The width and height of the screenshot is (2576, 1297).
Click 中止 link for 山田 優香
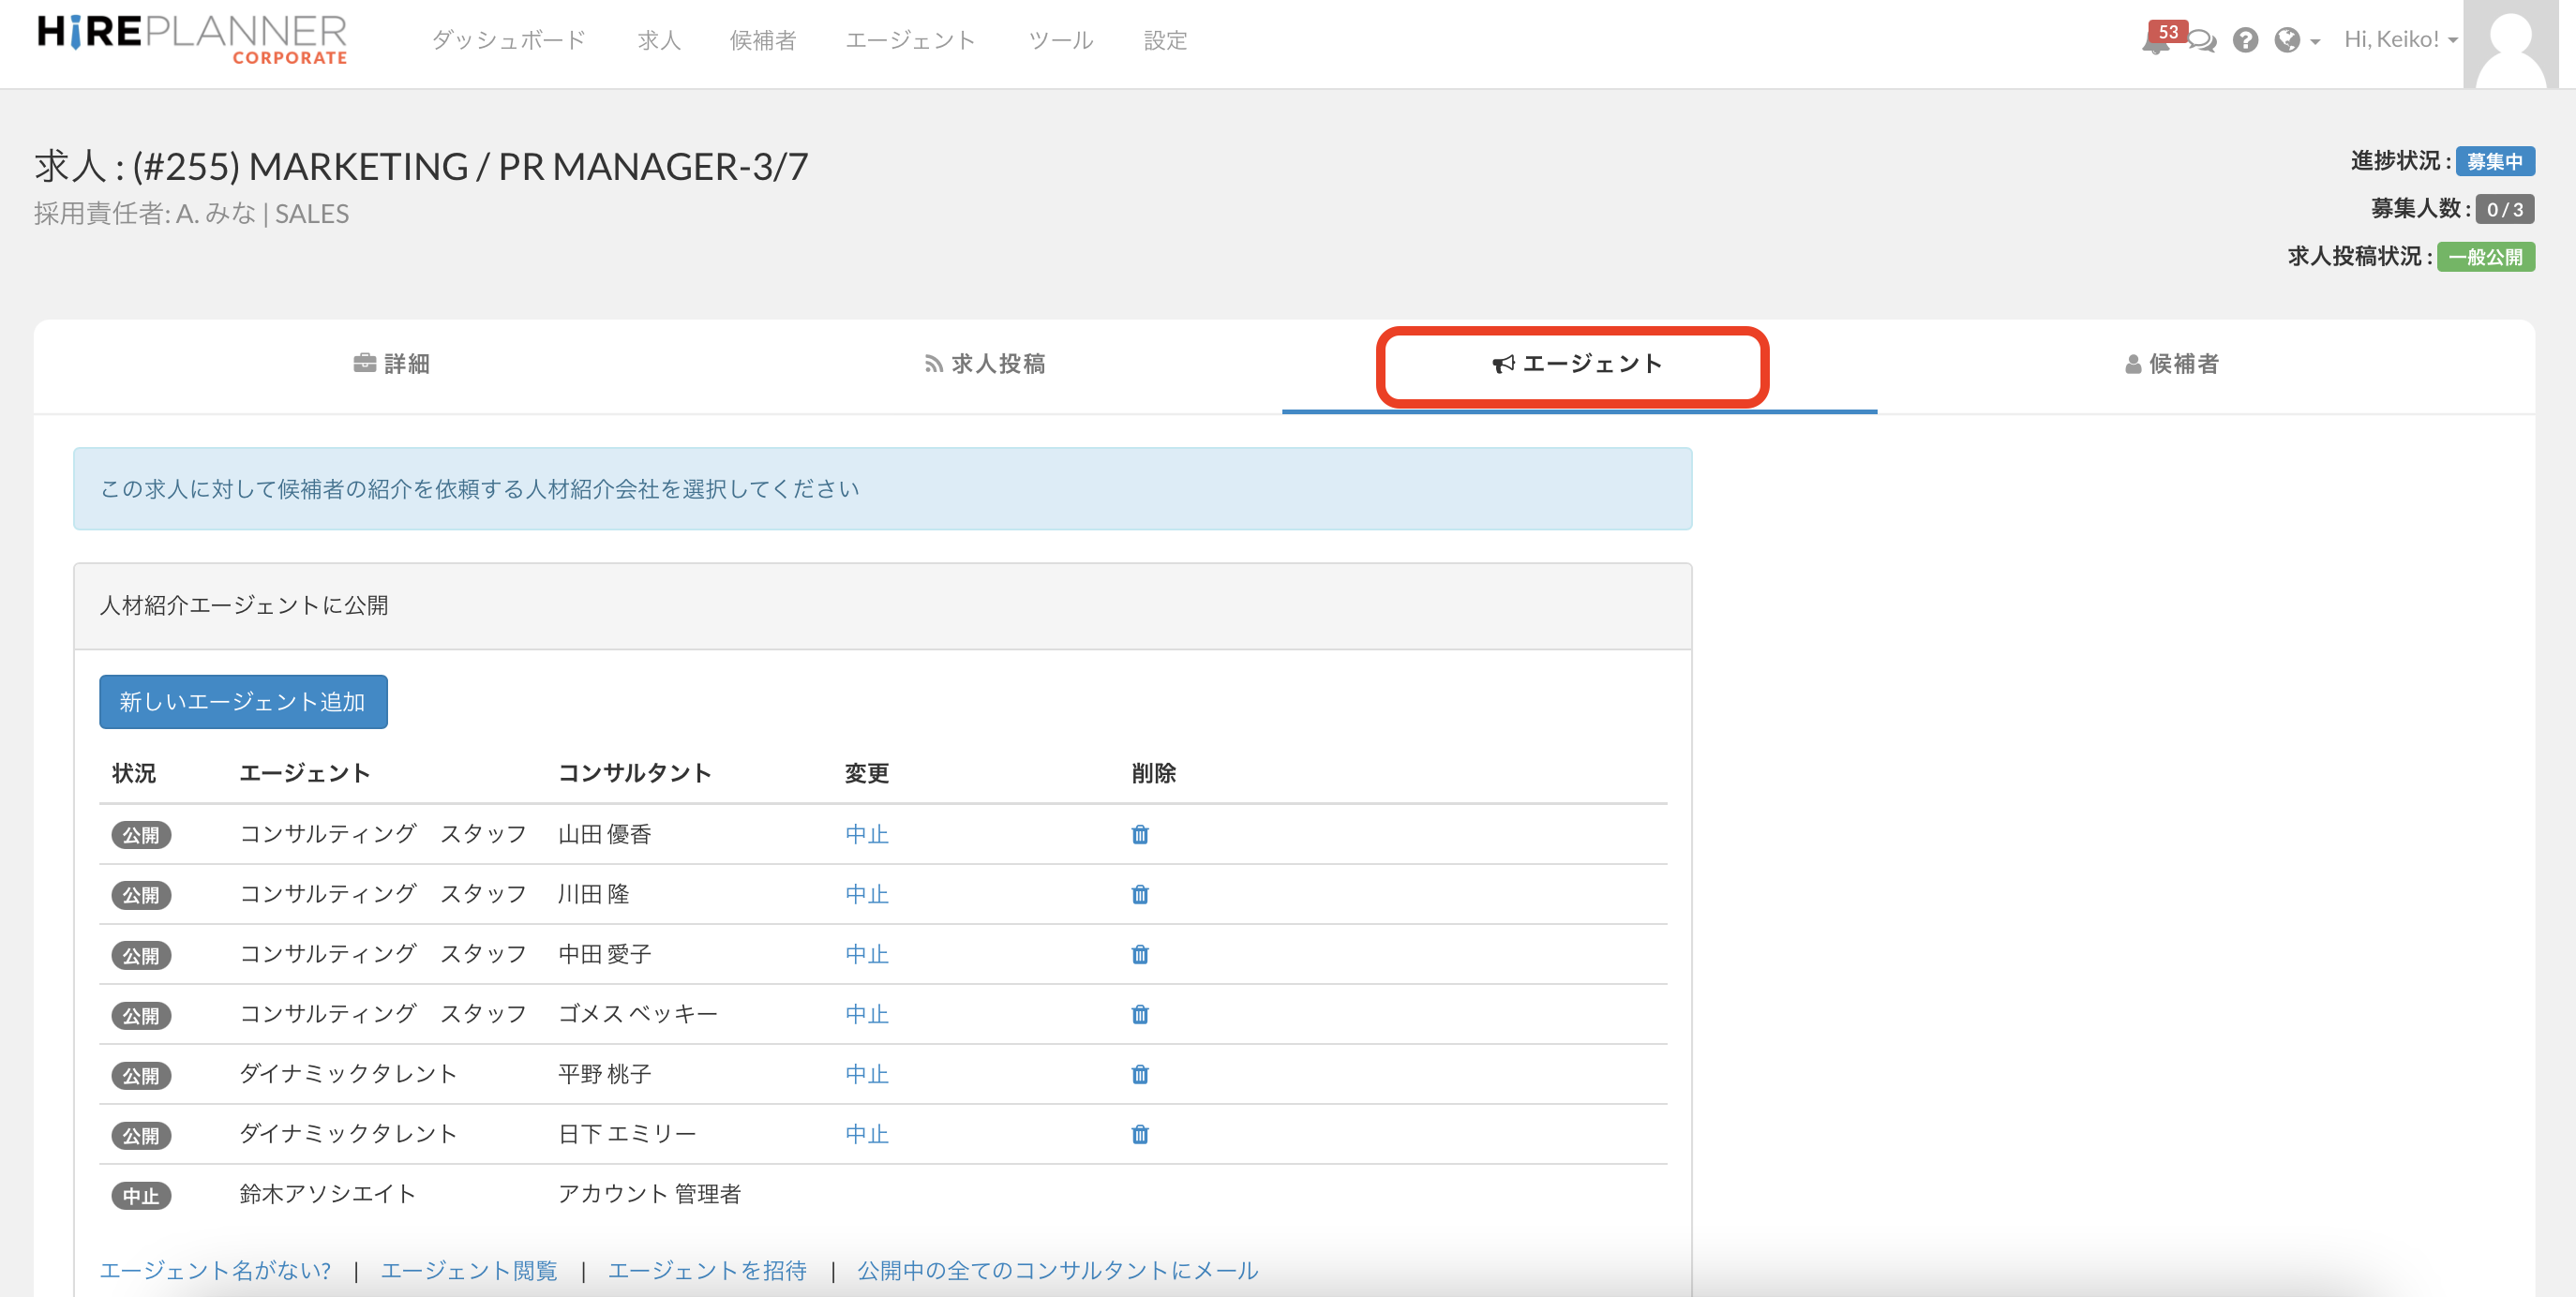tap(866, 834)
